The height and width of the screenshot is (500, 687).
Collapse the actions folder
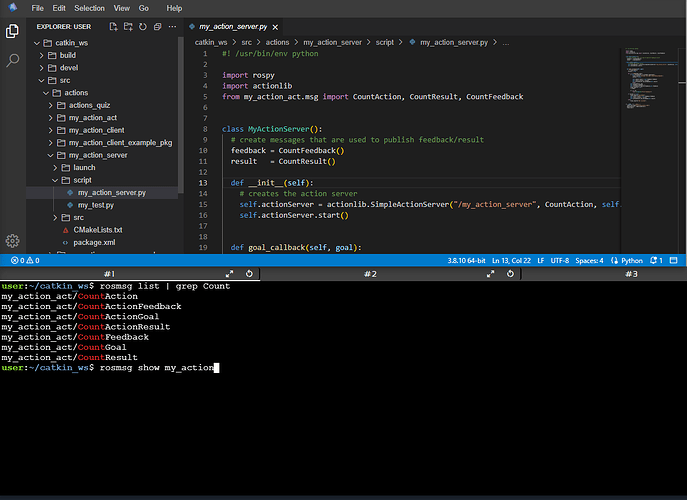pos(46,93)
